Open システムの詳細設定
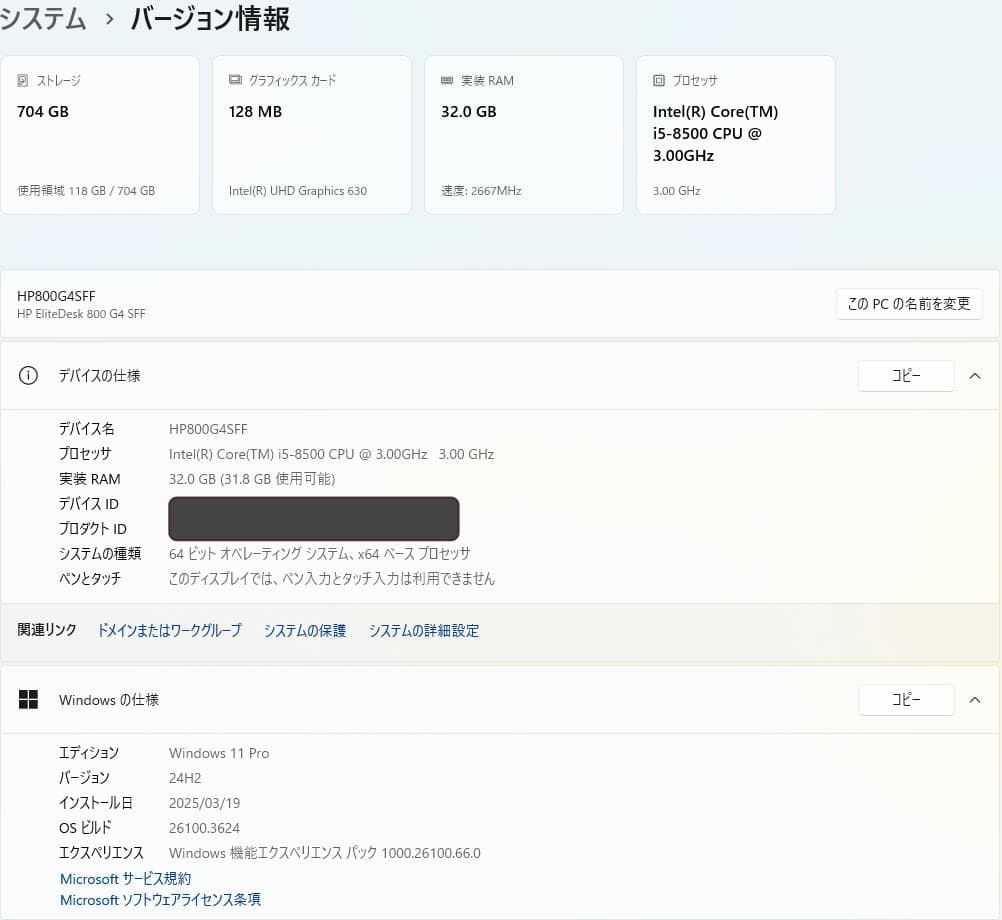Viewport: 1002px width, 920px height. (x=424, y=630)
